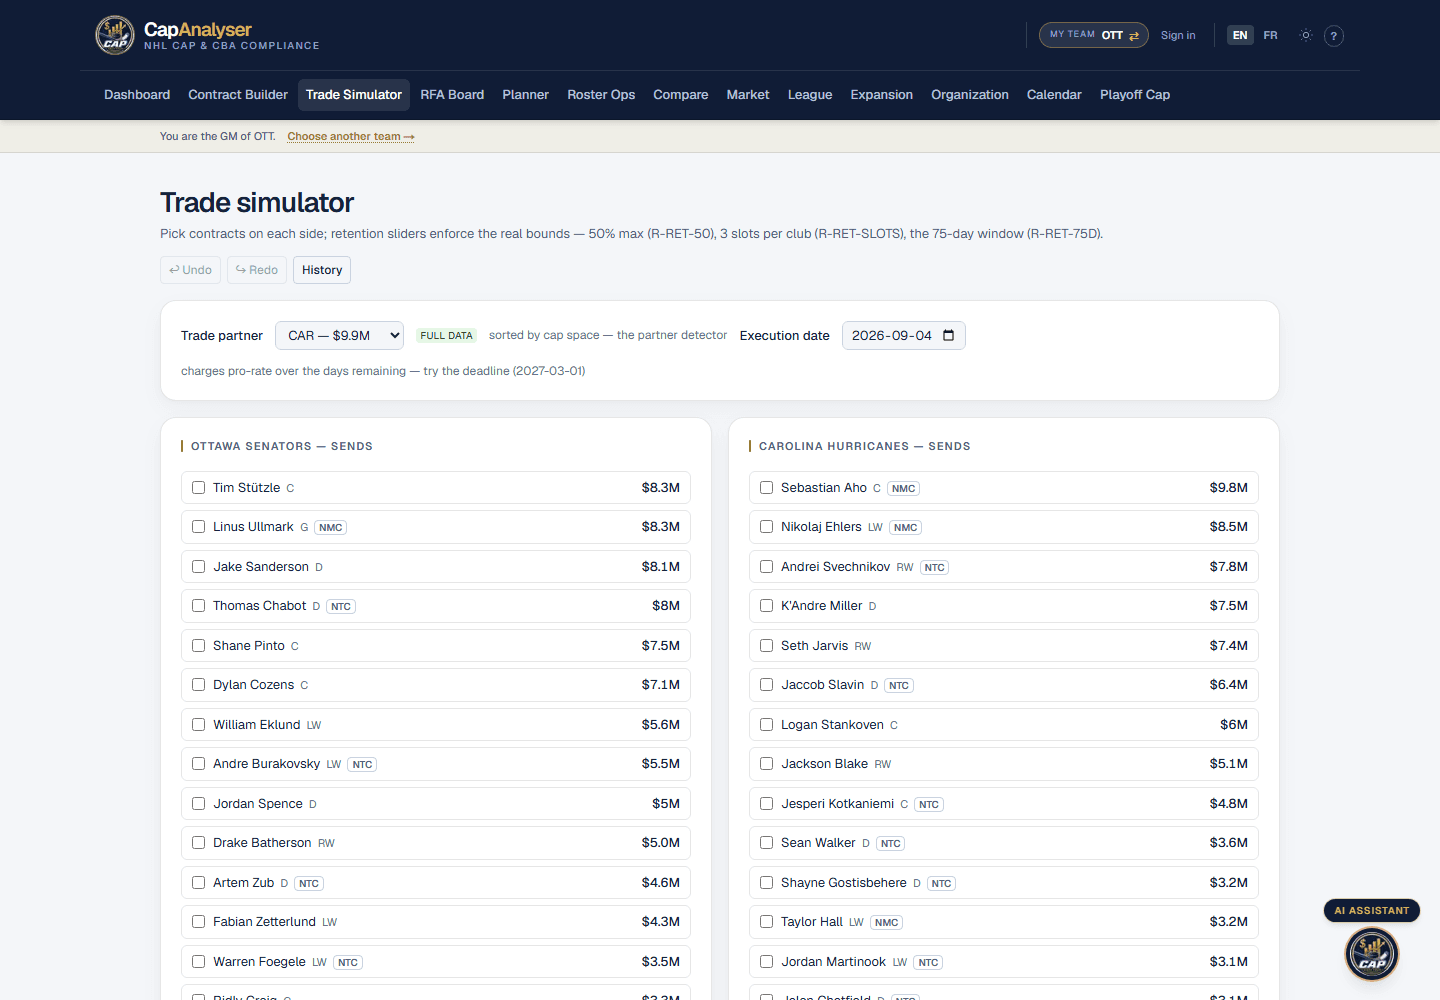The width and height of the screenshot is (1440, 1000).
Task: Click K'Andre Miller's name
Action: [x=821, y=606]
